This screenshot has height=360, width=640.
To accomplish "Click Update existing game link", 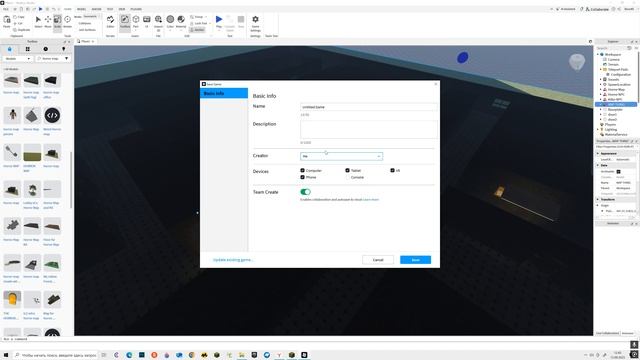I will coord(233,260).
